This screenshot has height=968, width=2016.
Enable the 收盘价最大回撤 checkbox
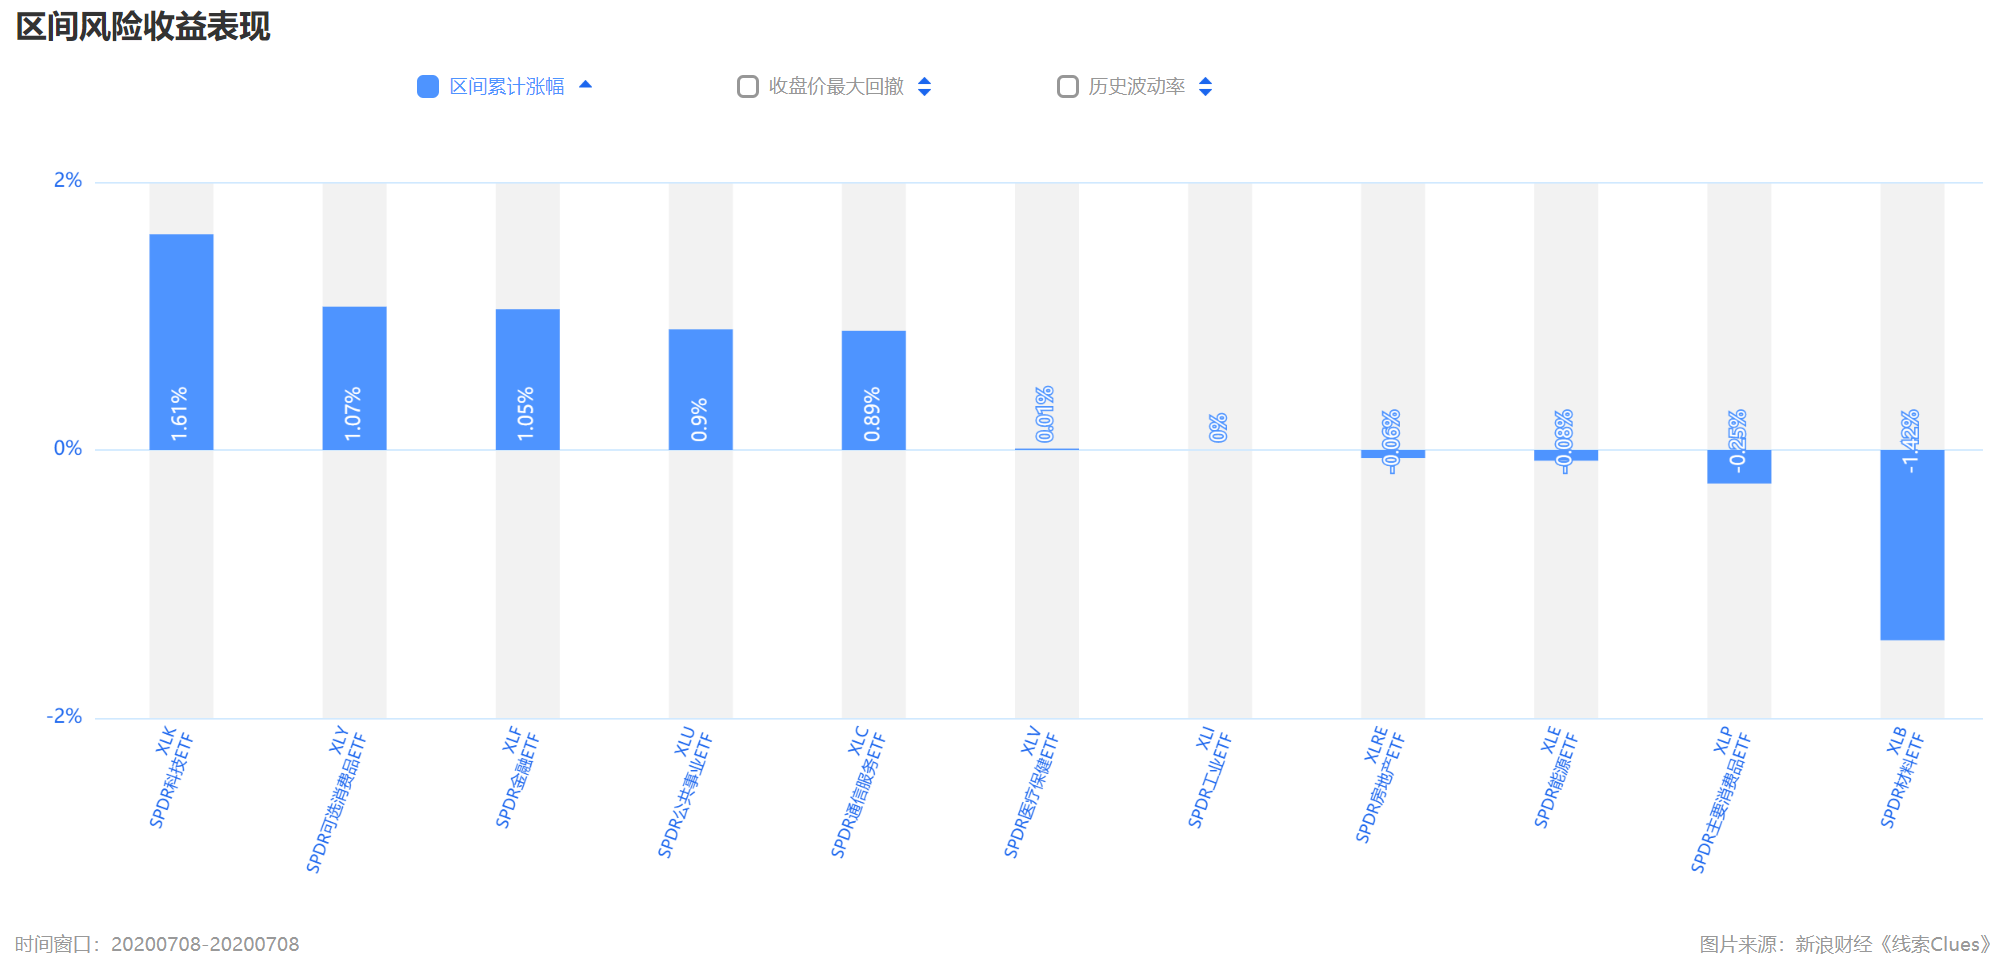tap(748, 87)
